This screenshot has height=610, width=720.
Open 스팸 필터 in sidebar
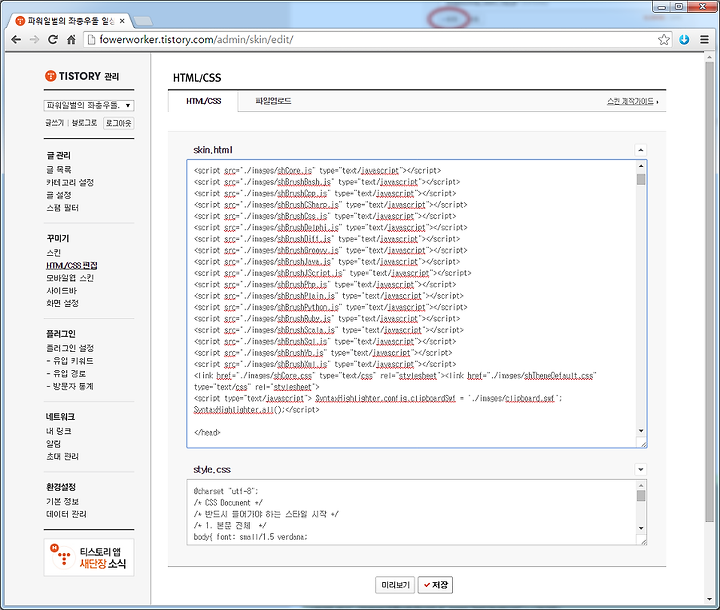tap(62, 208)
